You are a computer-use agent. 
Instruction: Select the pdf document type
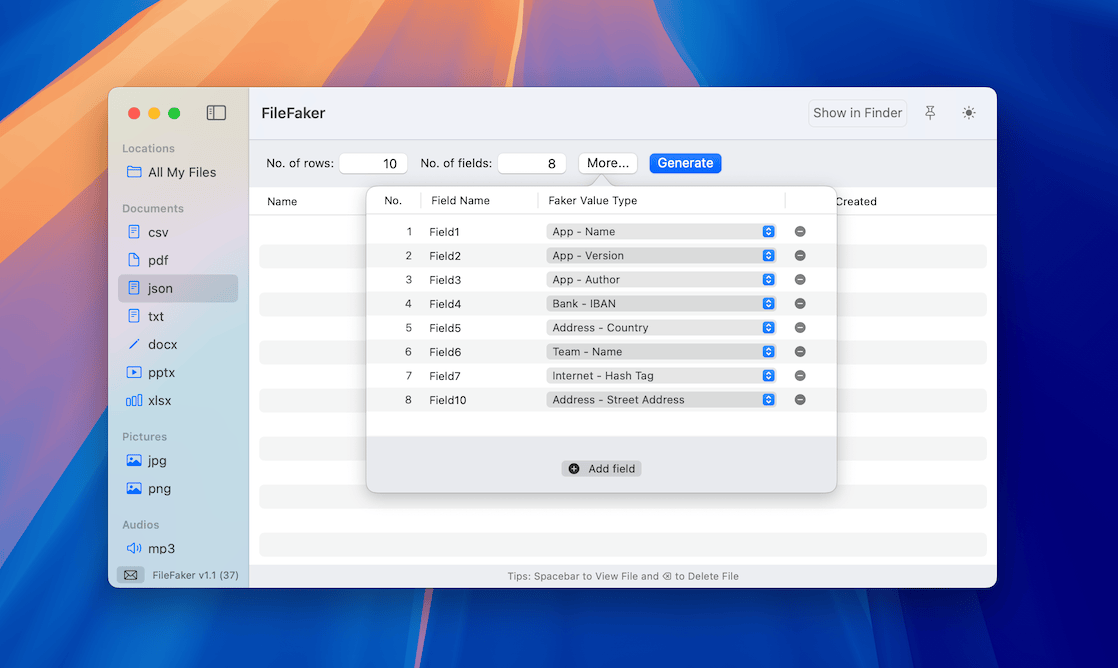(x=178, y=260)
